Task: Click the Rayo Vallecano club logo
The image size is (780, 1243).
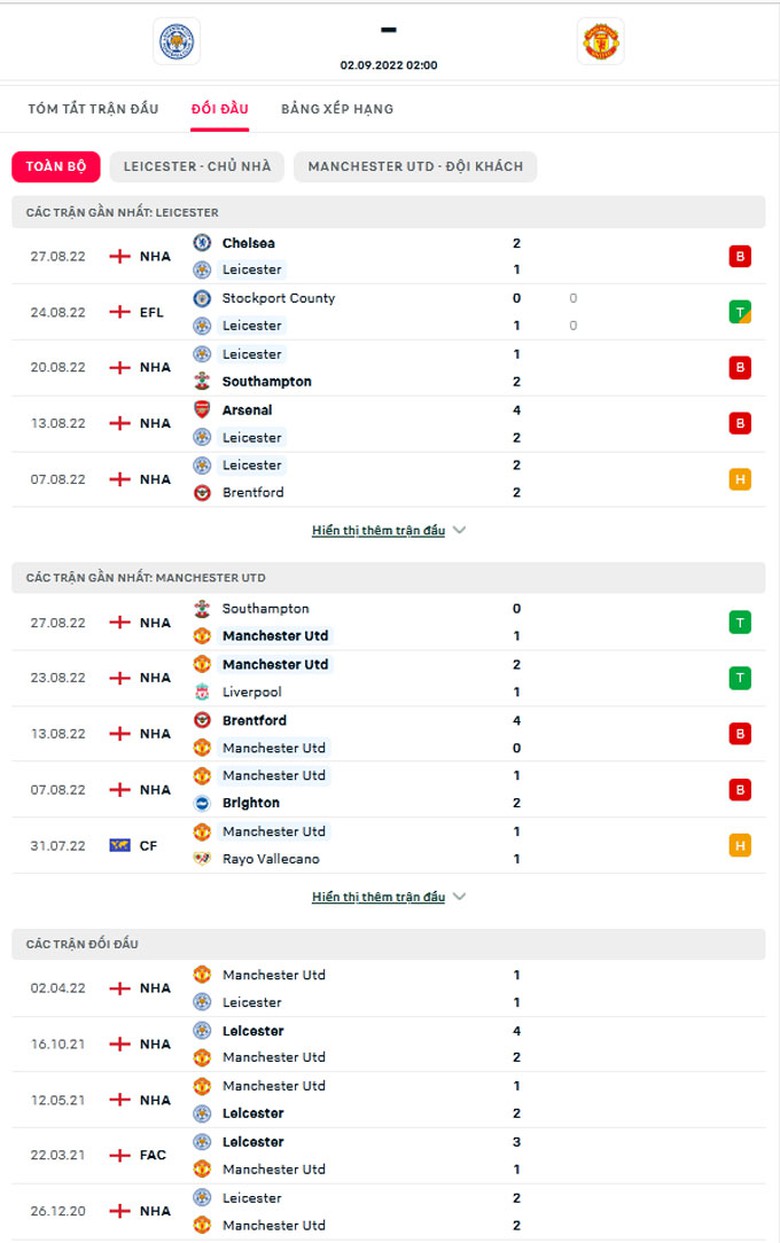Action: (202, 859)
